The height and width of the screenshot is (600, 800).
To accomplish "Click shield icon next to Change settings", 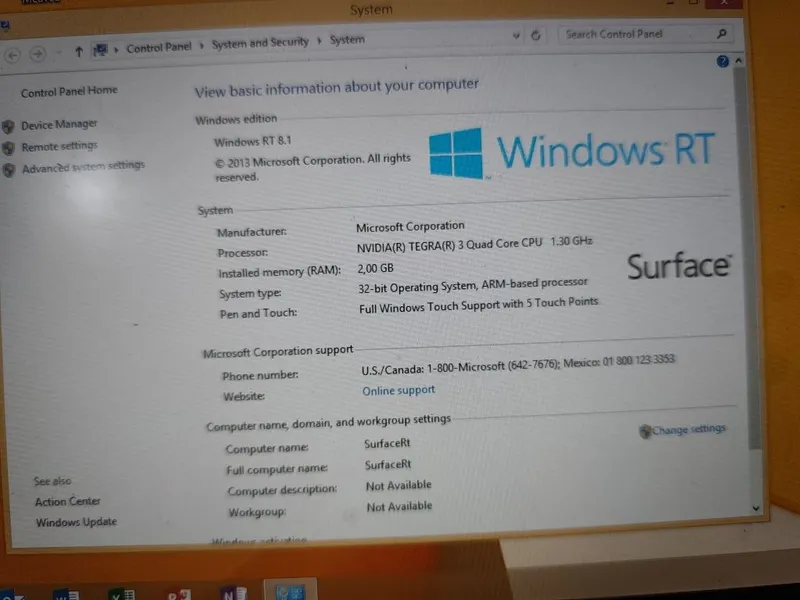I will pyautogui.click(x=645, y=432).
